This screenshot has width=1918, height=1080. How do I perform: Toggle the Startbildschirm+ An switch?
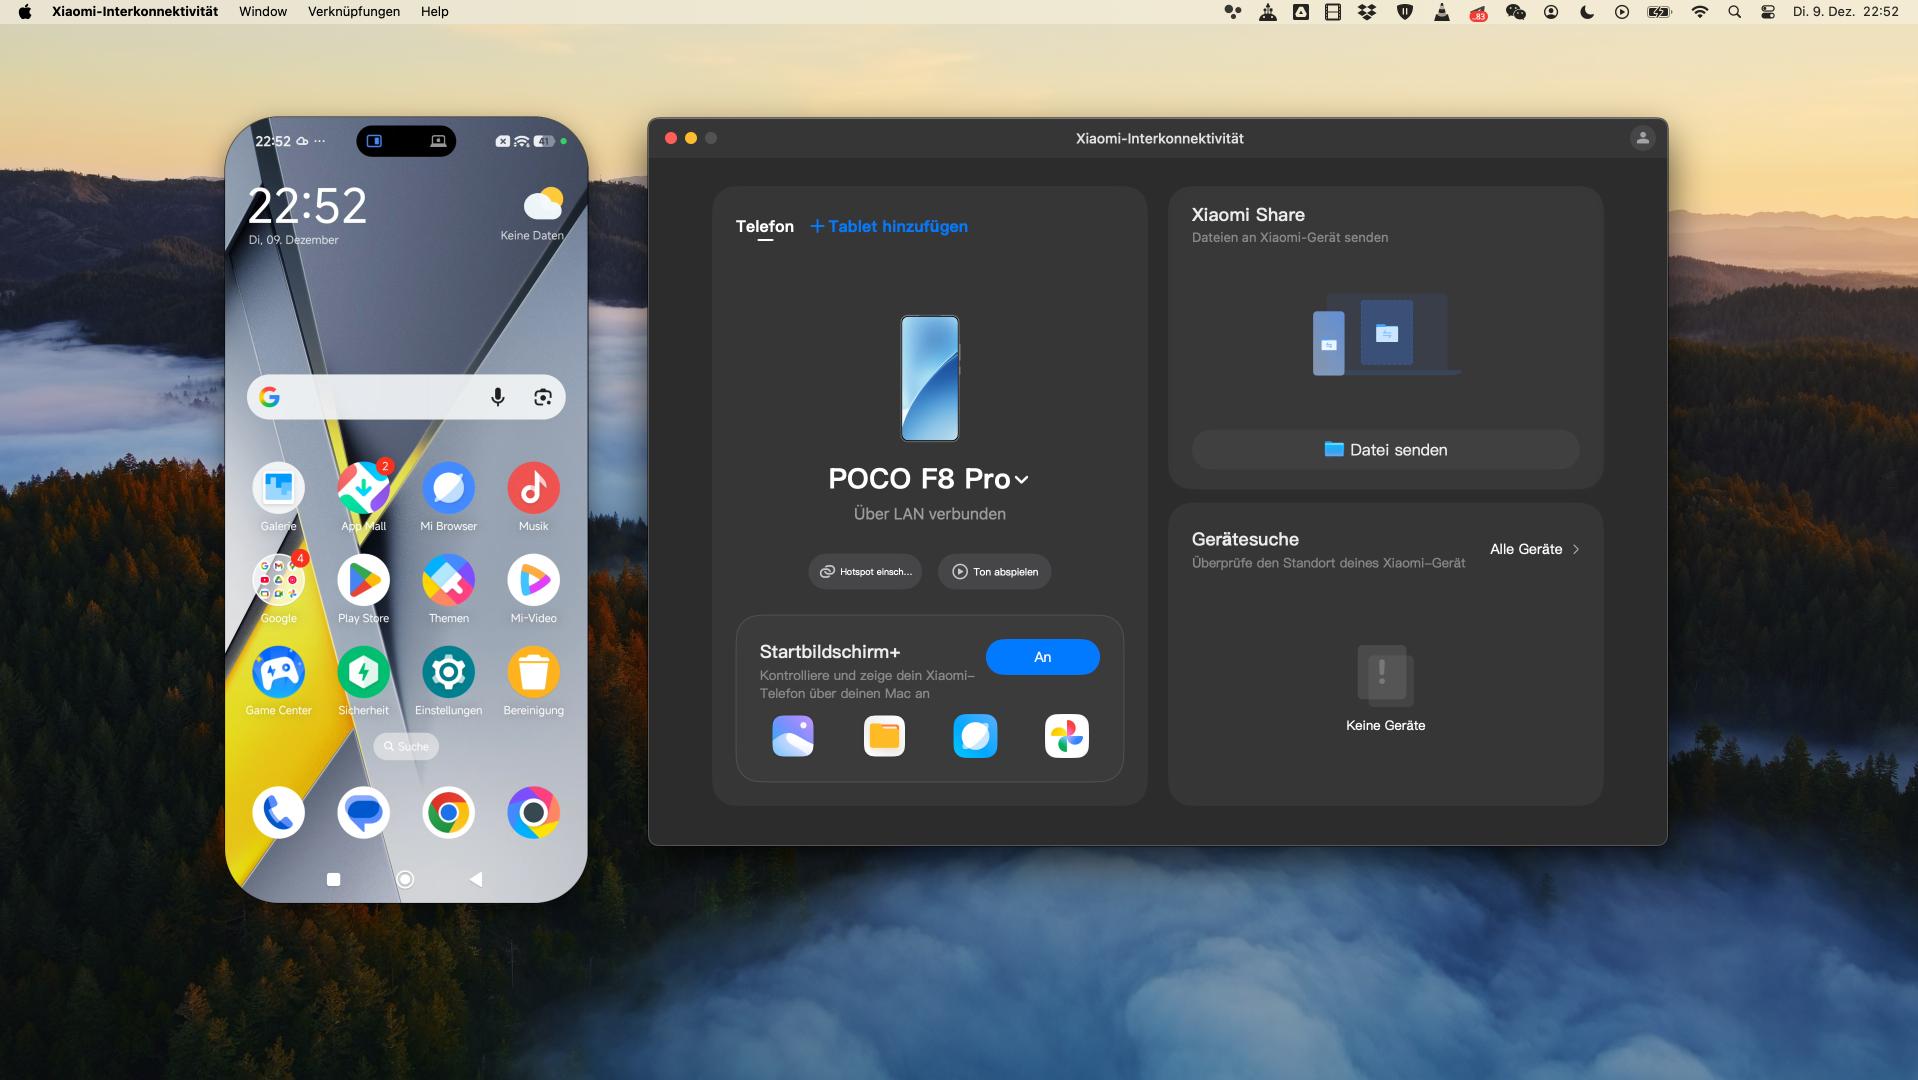[x=1042, y=657]
